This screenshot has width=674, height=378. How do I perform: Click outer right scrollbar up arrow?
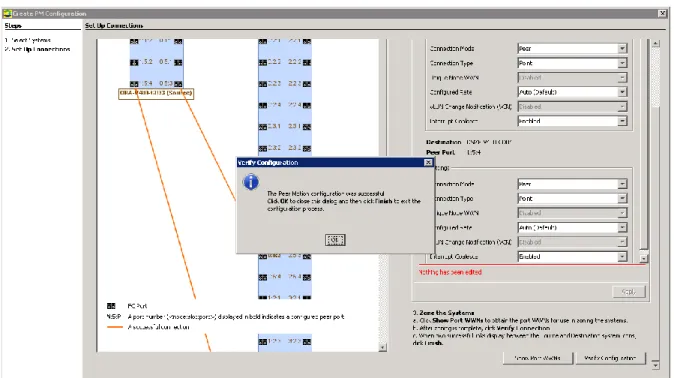coord(656,43)
